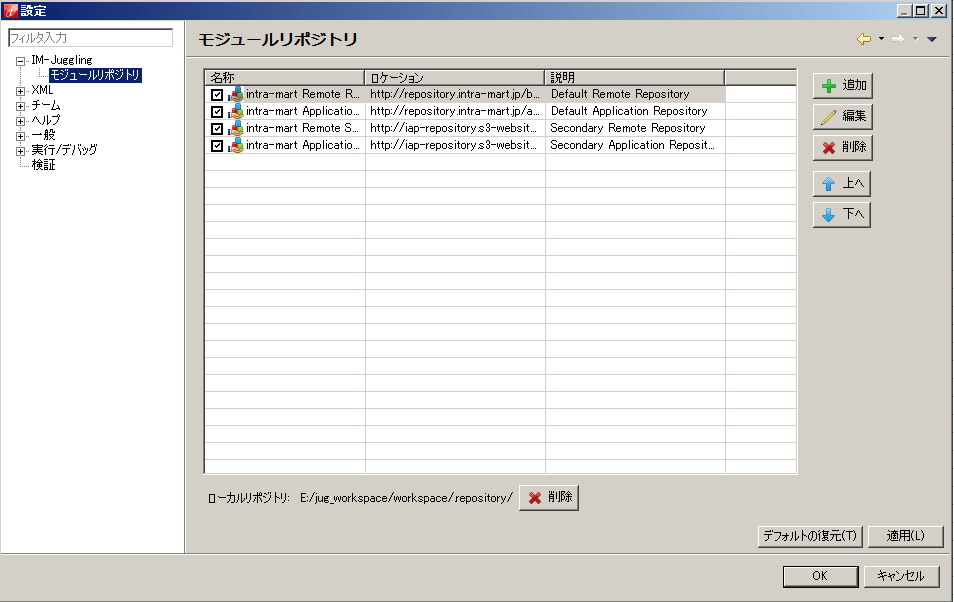The image size is (954, 602).
Task: Expand the ヘルプ tree node
Action: click(x=21, y=121)
